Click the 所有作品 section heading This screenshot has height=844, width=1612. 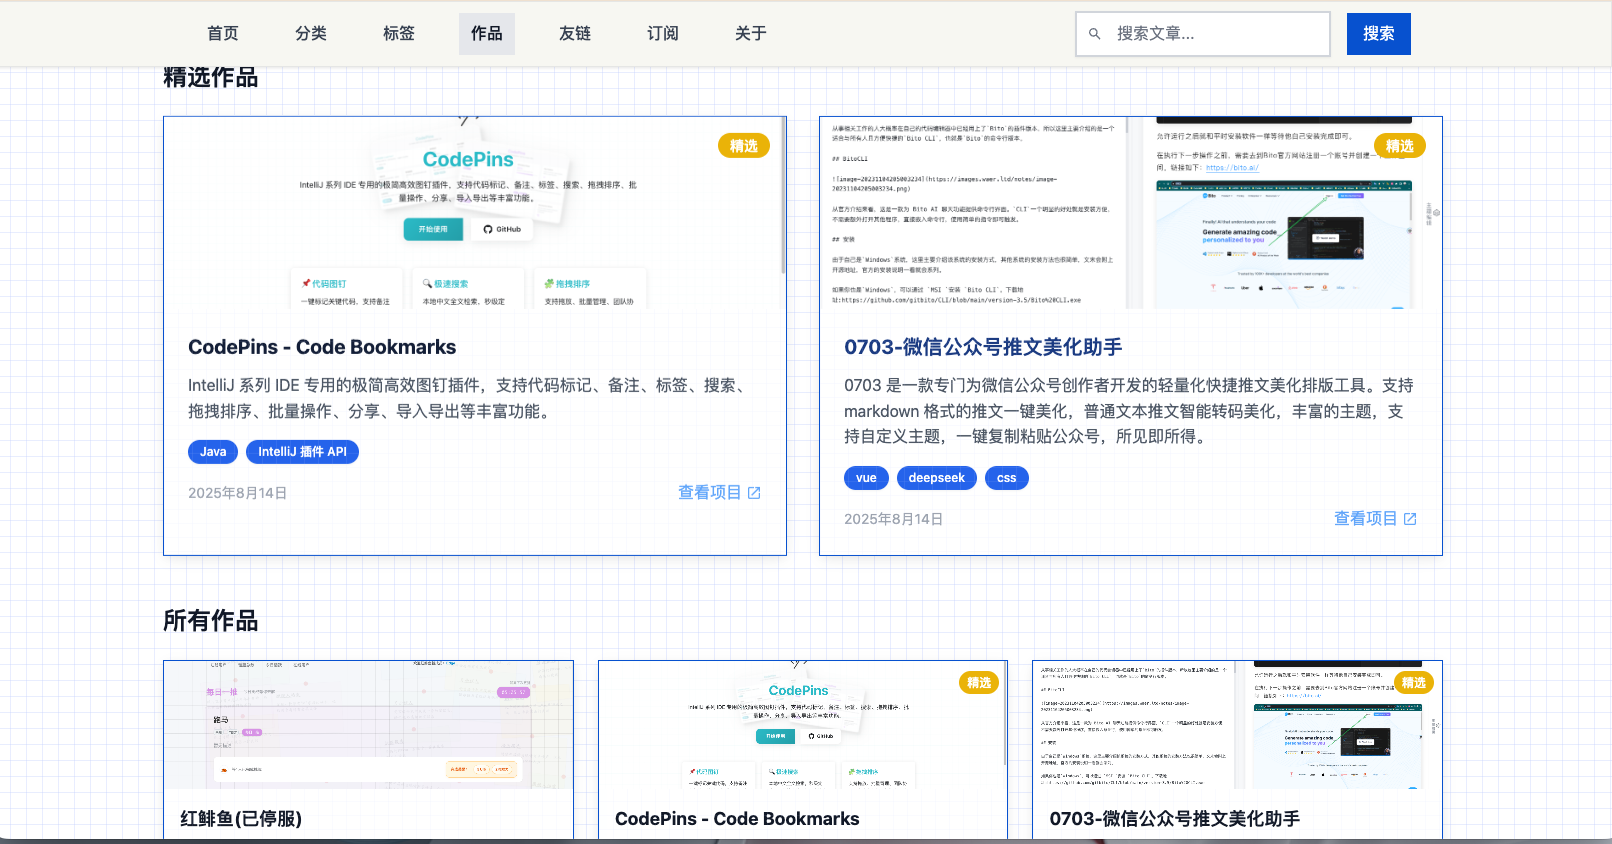click(211, 621)
